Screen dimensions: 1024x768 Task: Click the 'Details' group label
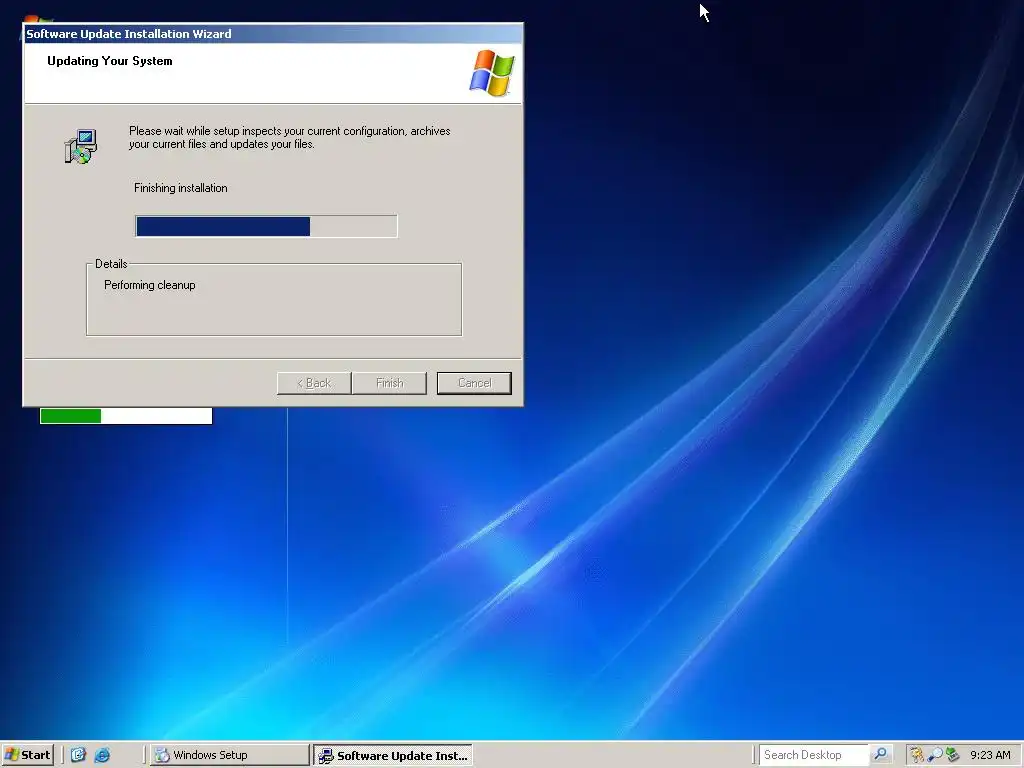click(111, 264)
